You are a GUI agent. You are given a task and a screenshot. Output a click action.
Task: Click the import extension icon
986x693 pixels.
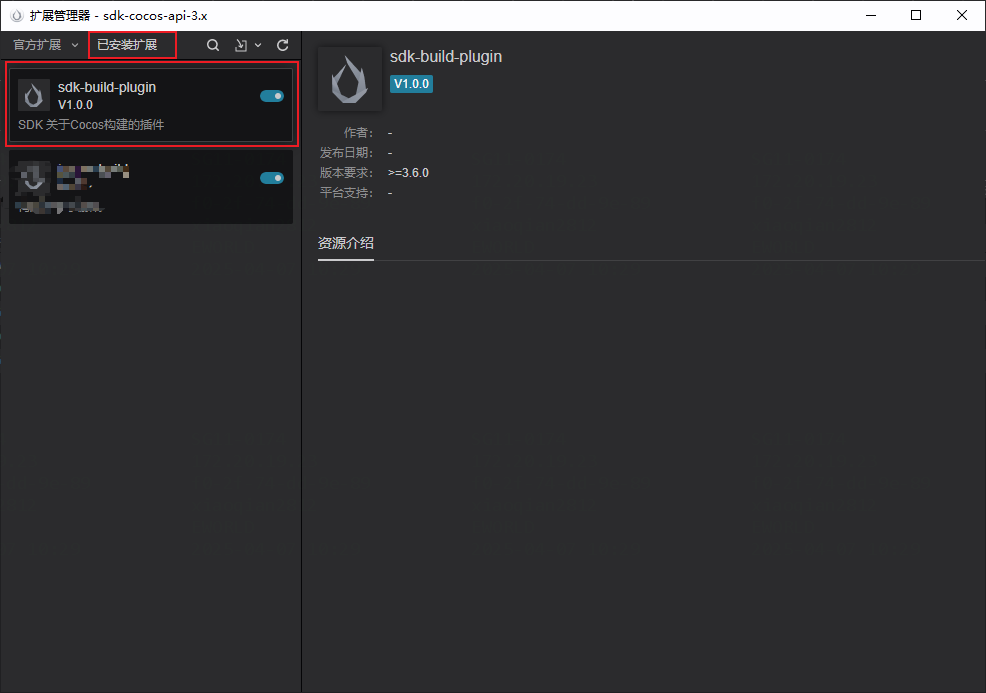241,45
